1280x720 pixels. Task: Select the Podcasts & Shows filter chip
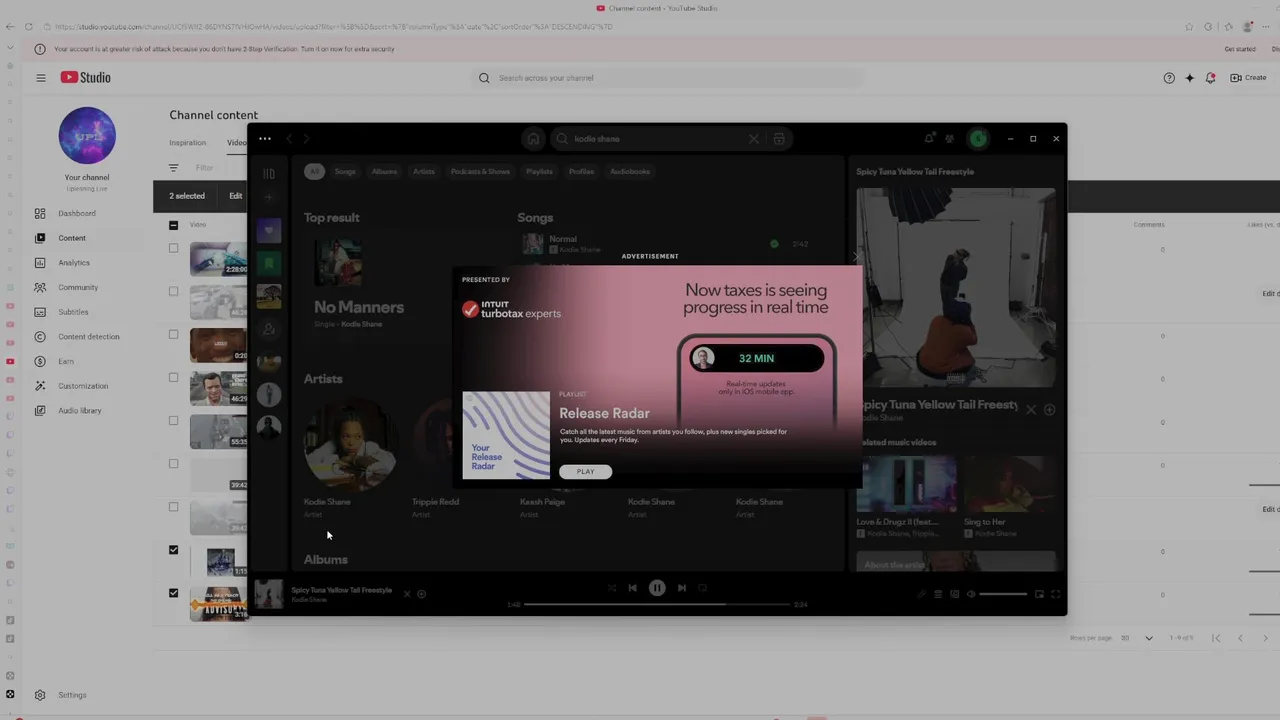(x=480, y=171)
